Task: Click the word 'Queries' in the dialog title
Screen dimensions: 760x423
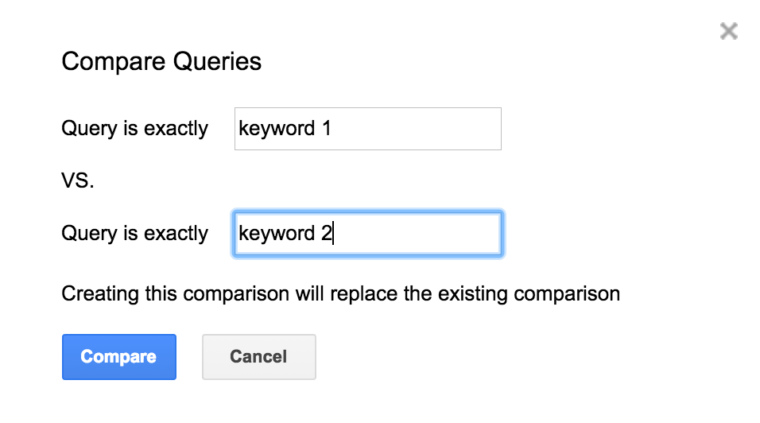Action: tap(217, 62)
